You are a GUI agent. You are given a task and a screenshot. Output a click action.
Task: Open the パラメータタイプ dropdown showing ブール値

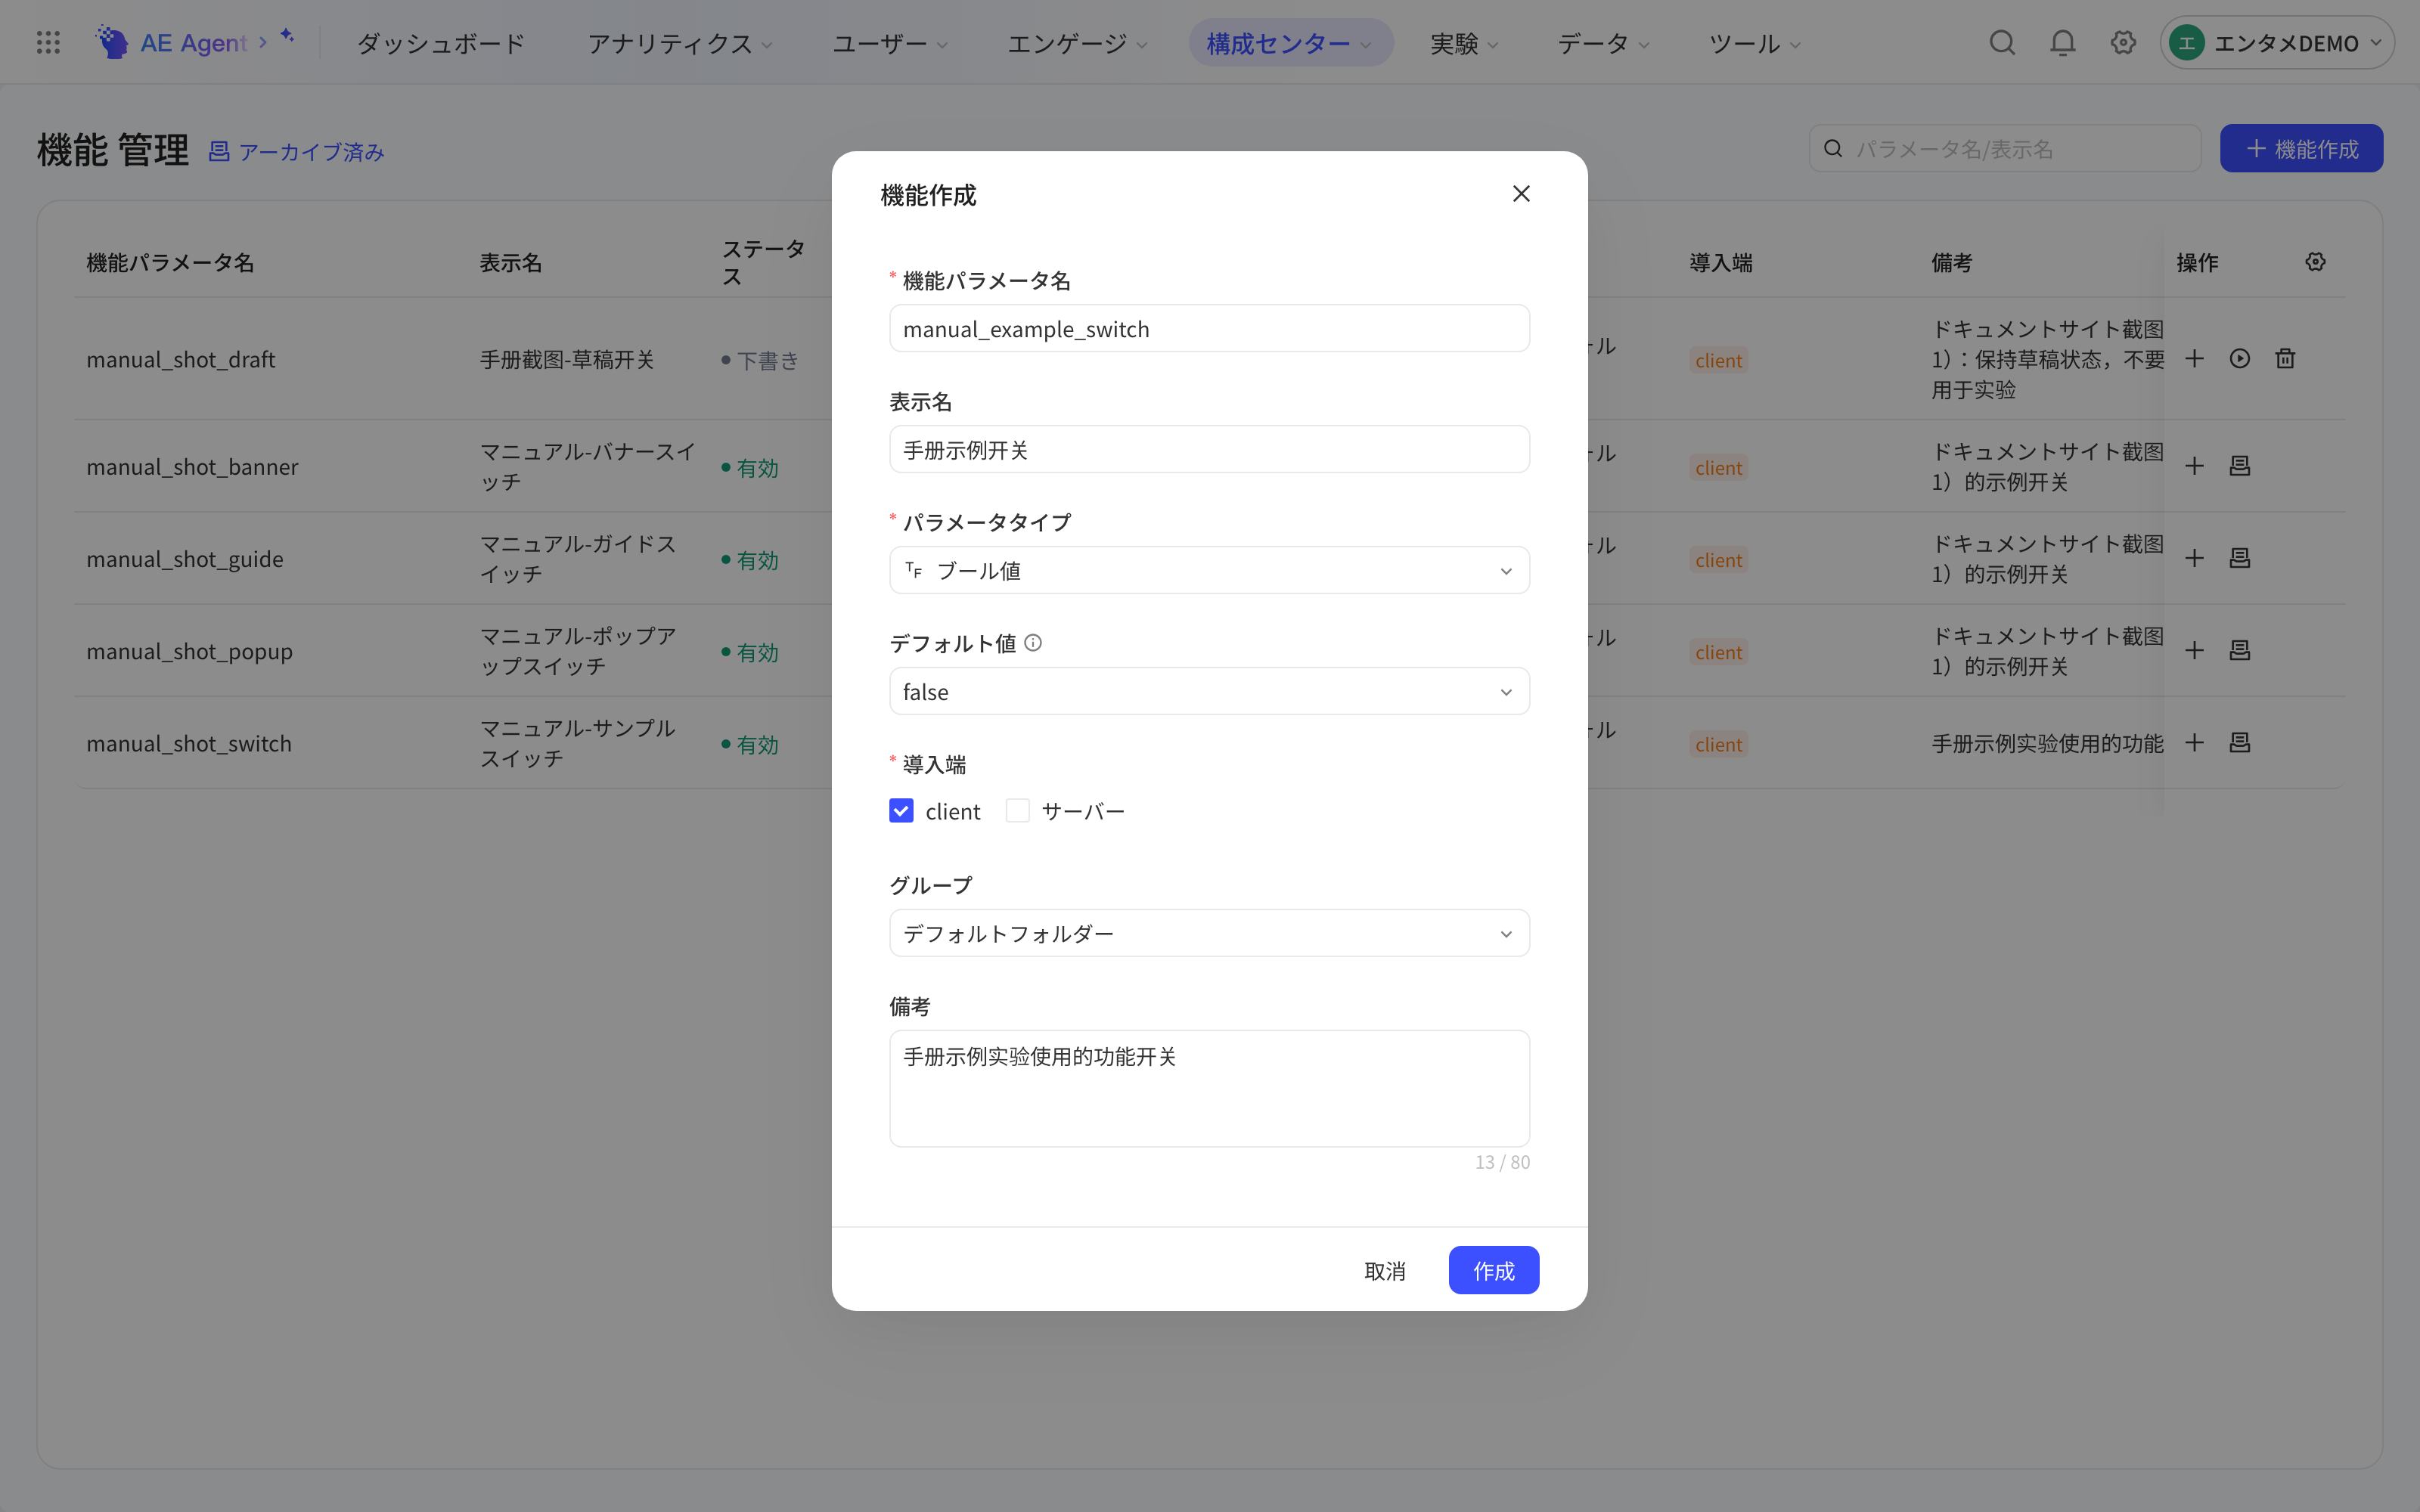coord(1209,570)
